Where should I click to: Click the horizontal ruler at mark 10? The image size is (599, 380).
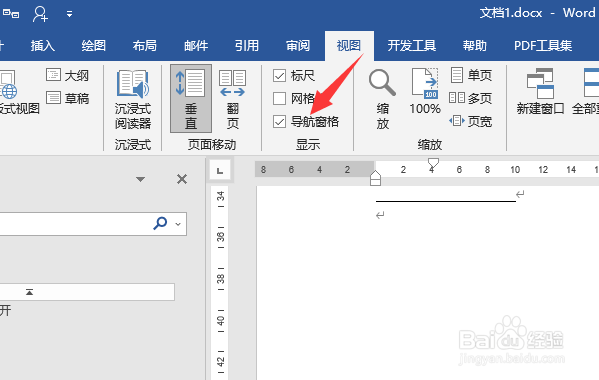(x=515, y=170)
